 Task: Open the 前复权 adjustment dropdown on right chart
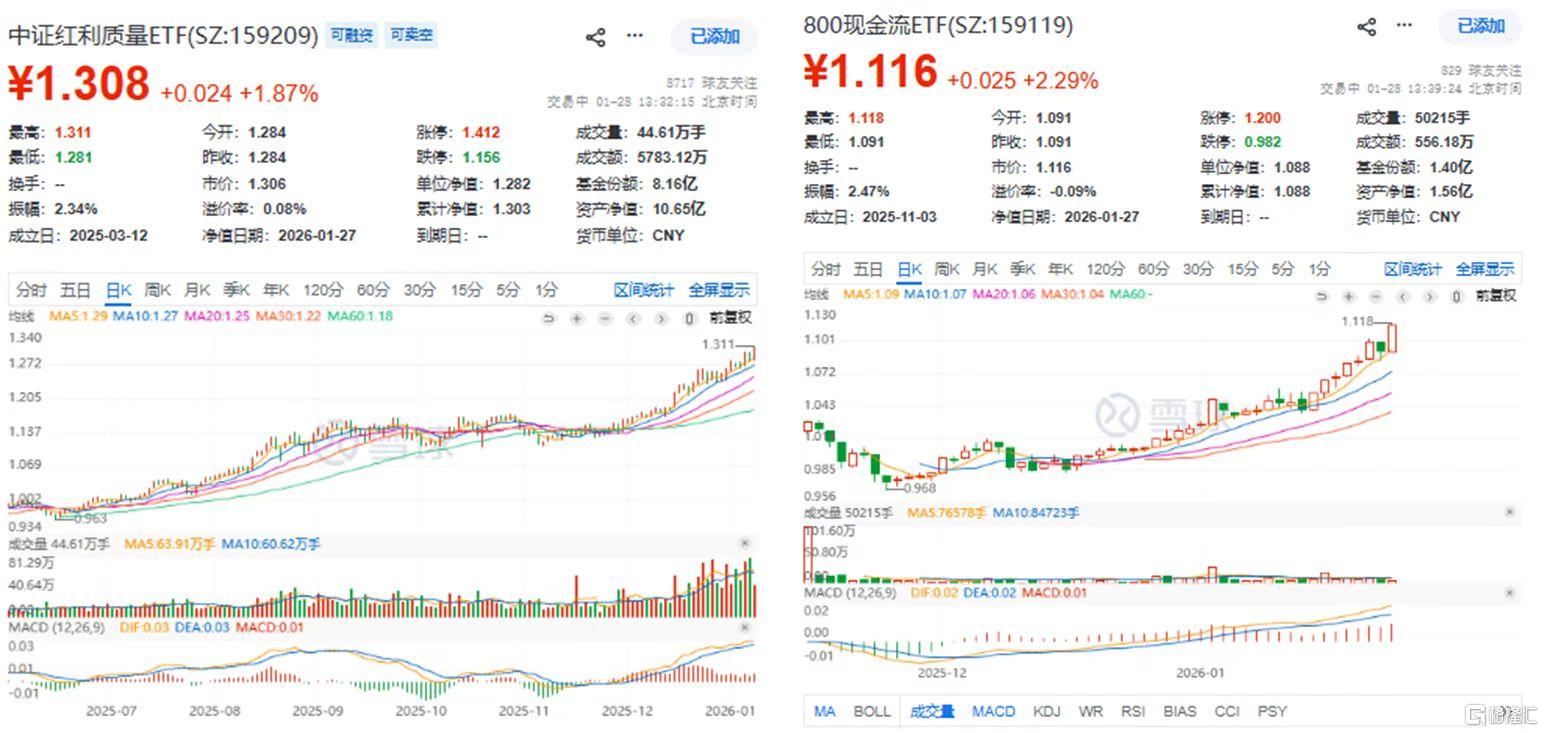coord(1495,296)
